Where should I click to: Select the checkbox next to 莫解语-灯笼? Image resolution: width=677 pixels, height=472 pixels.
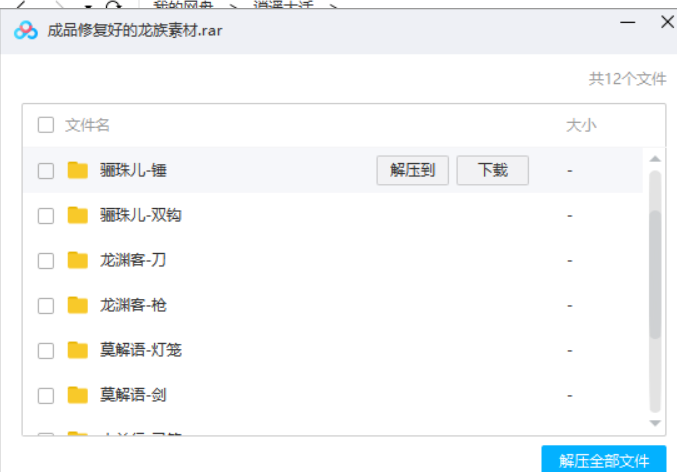[x=46, y=351]
